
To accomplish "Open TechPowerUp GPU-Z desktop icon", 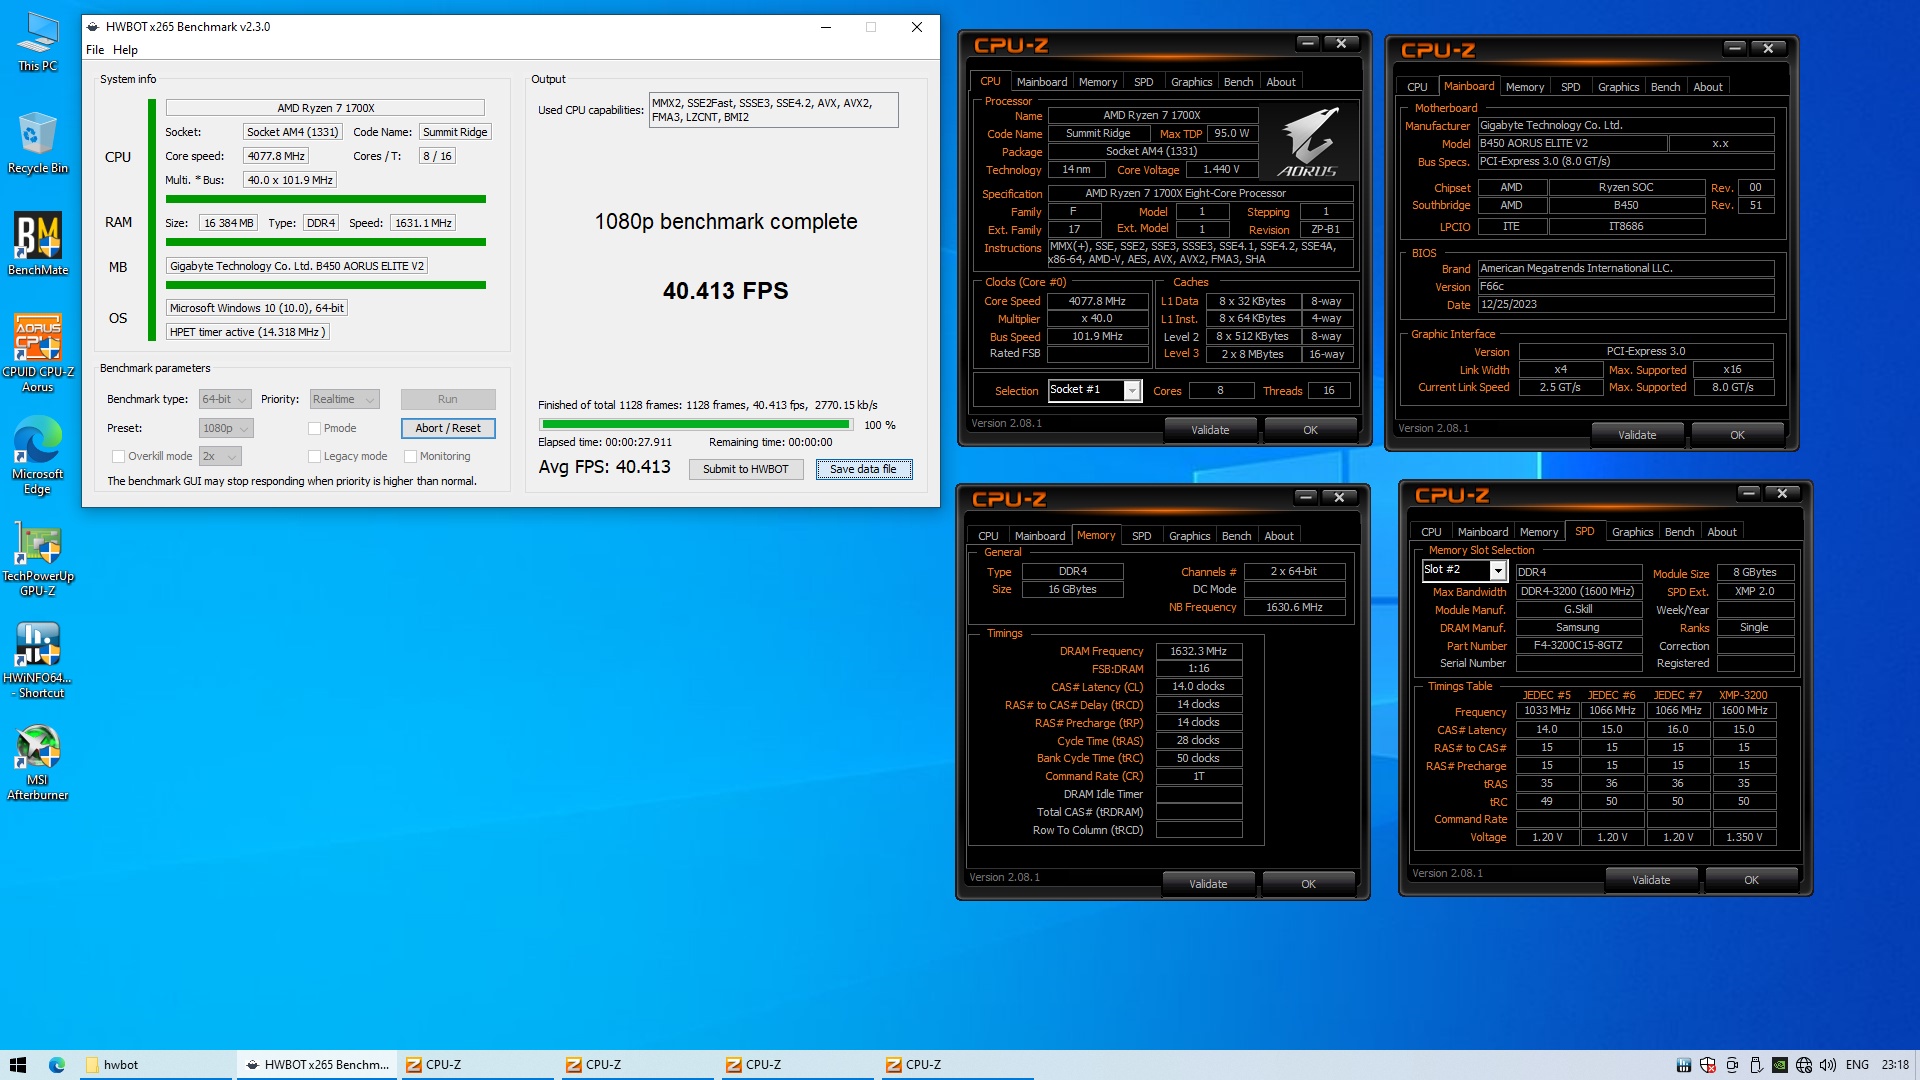I will 38,558.
